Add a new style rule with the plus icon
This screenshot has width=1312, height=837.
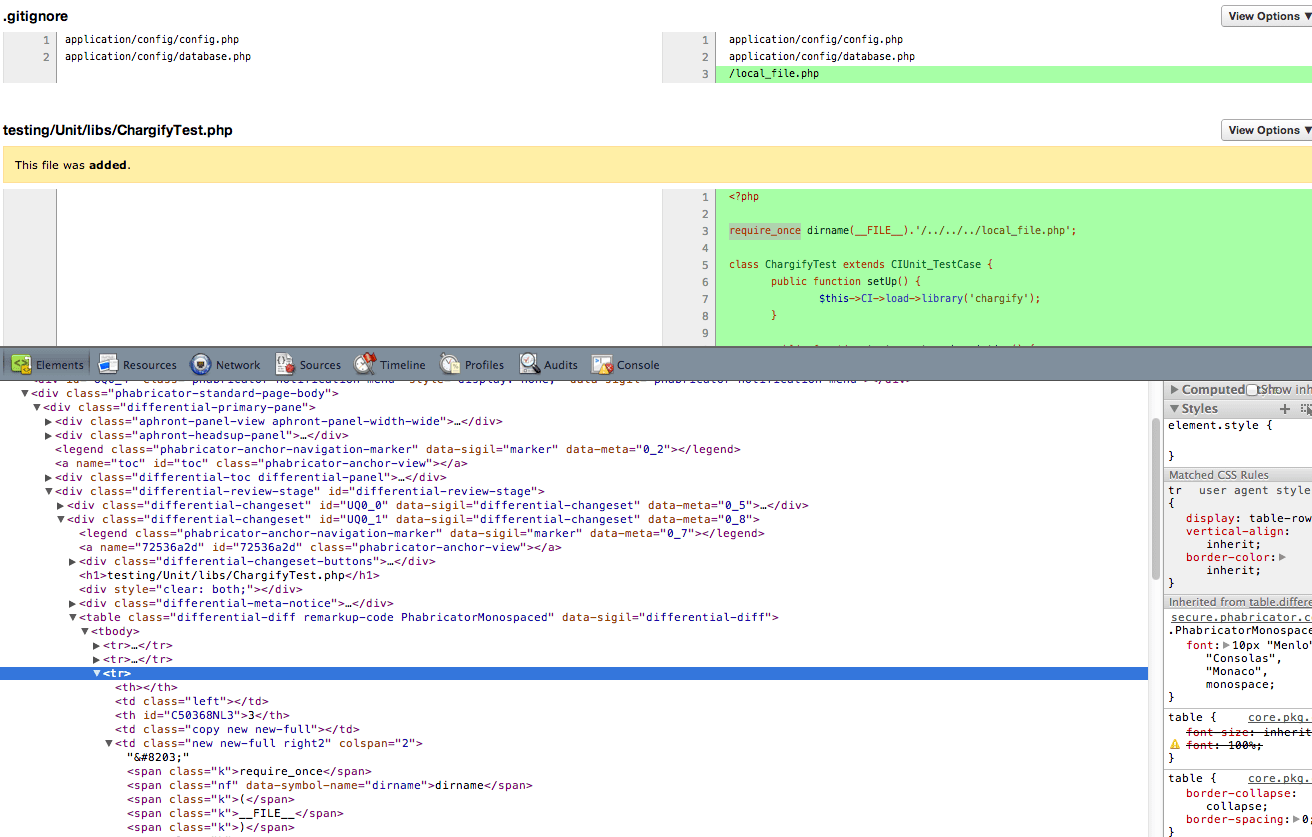tap(1285, 408)
